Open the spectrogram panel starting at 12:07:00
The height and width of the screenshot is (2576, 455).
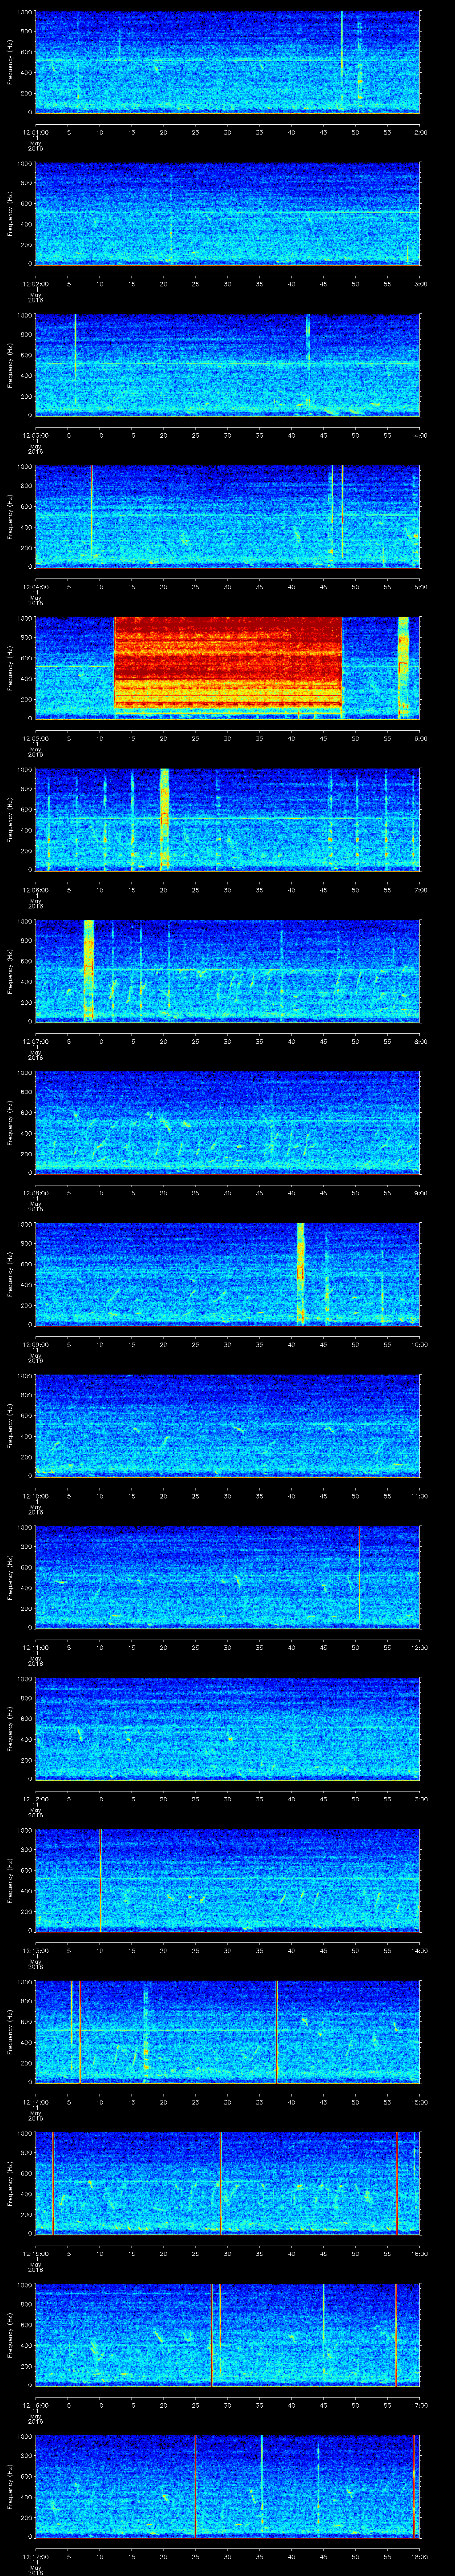pyautogui.click(x=227, y=970)
